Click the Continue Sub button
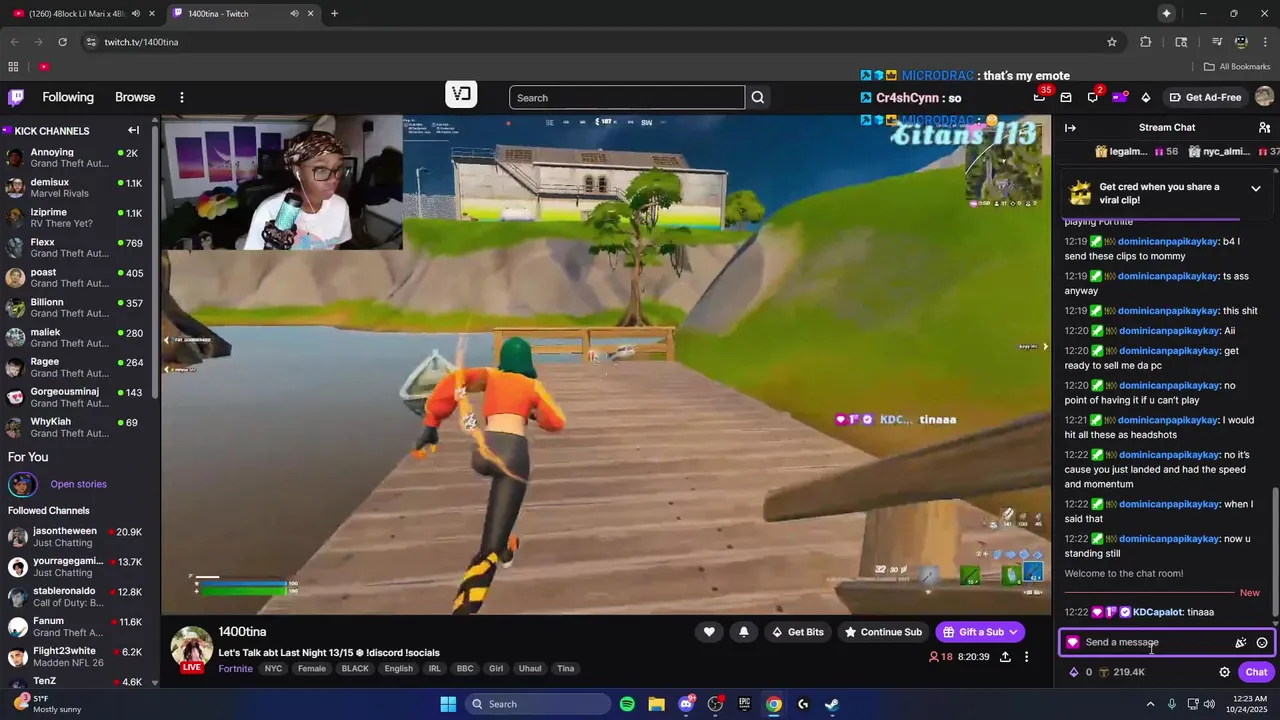The width and height of the screenshot is (1280, 720). 883,632
